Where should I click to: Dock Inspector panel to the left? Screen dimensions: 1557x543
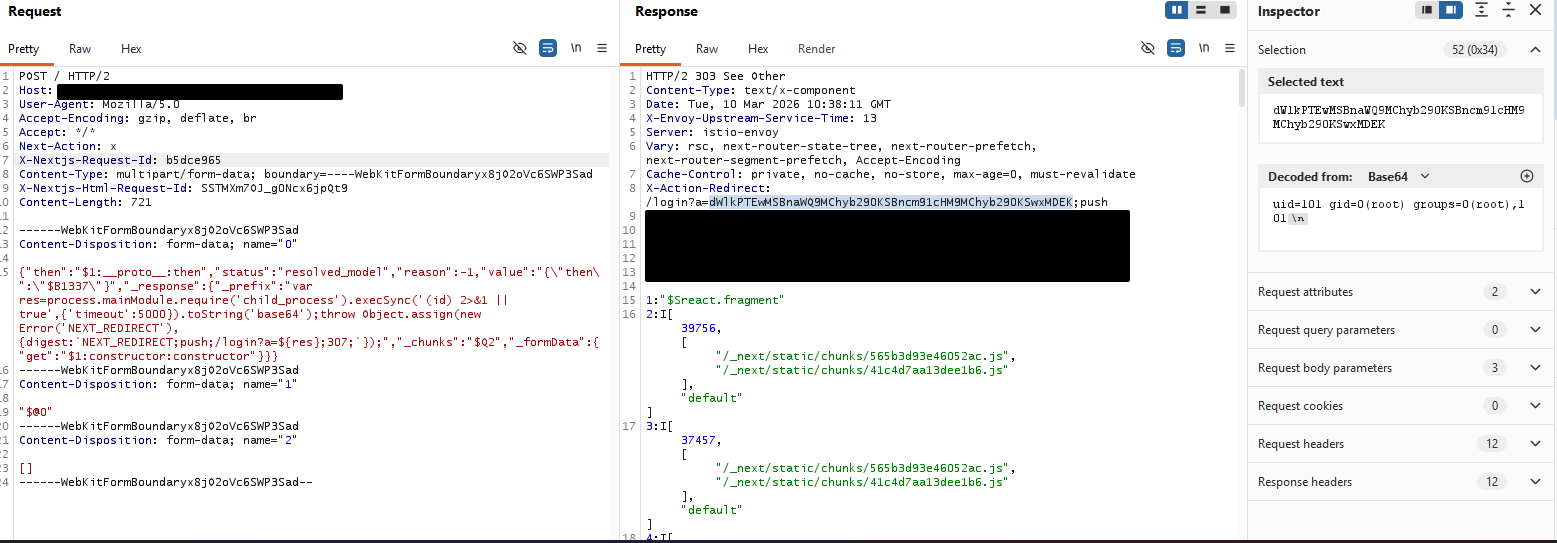click(1427, 10)
